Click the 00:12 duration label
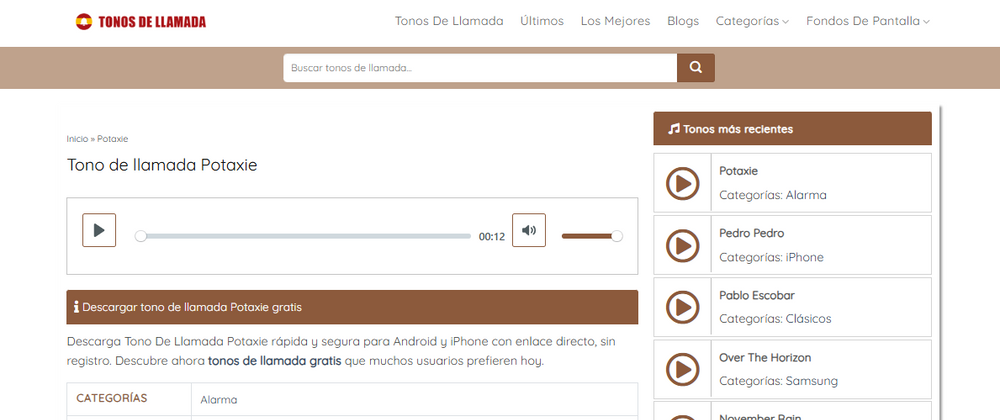Viewport: 1000px width, 420px height. click(x=492, y=237)
